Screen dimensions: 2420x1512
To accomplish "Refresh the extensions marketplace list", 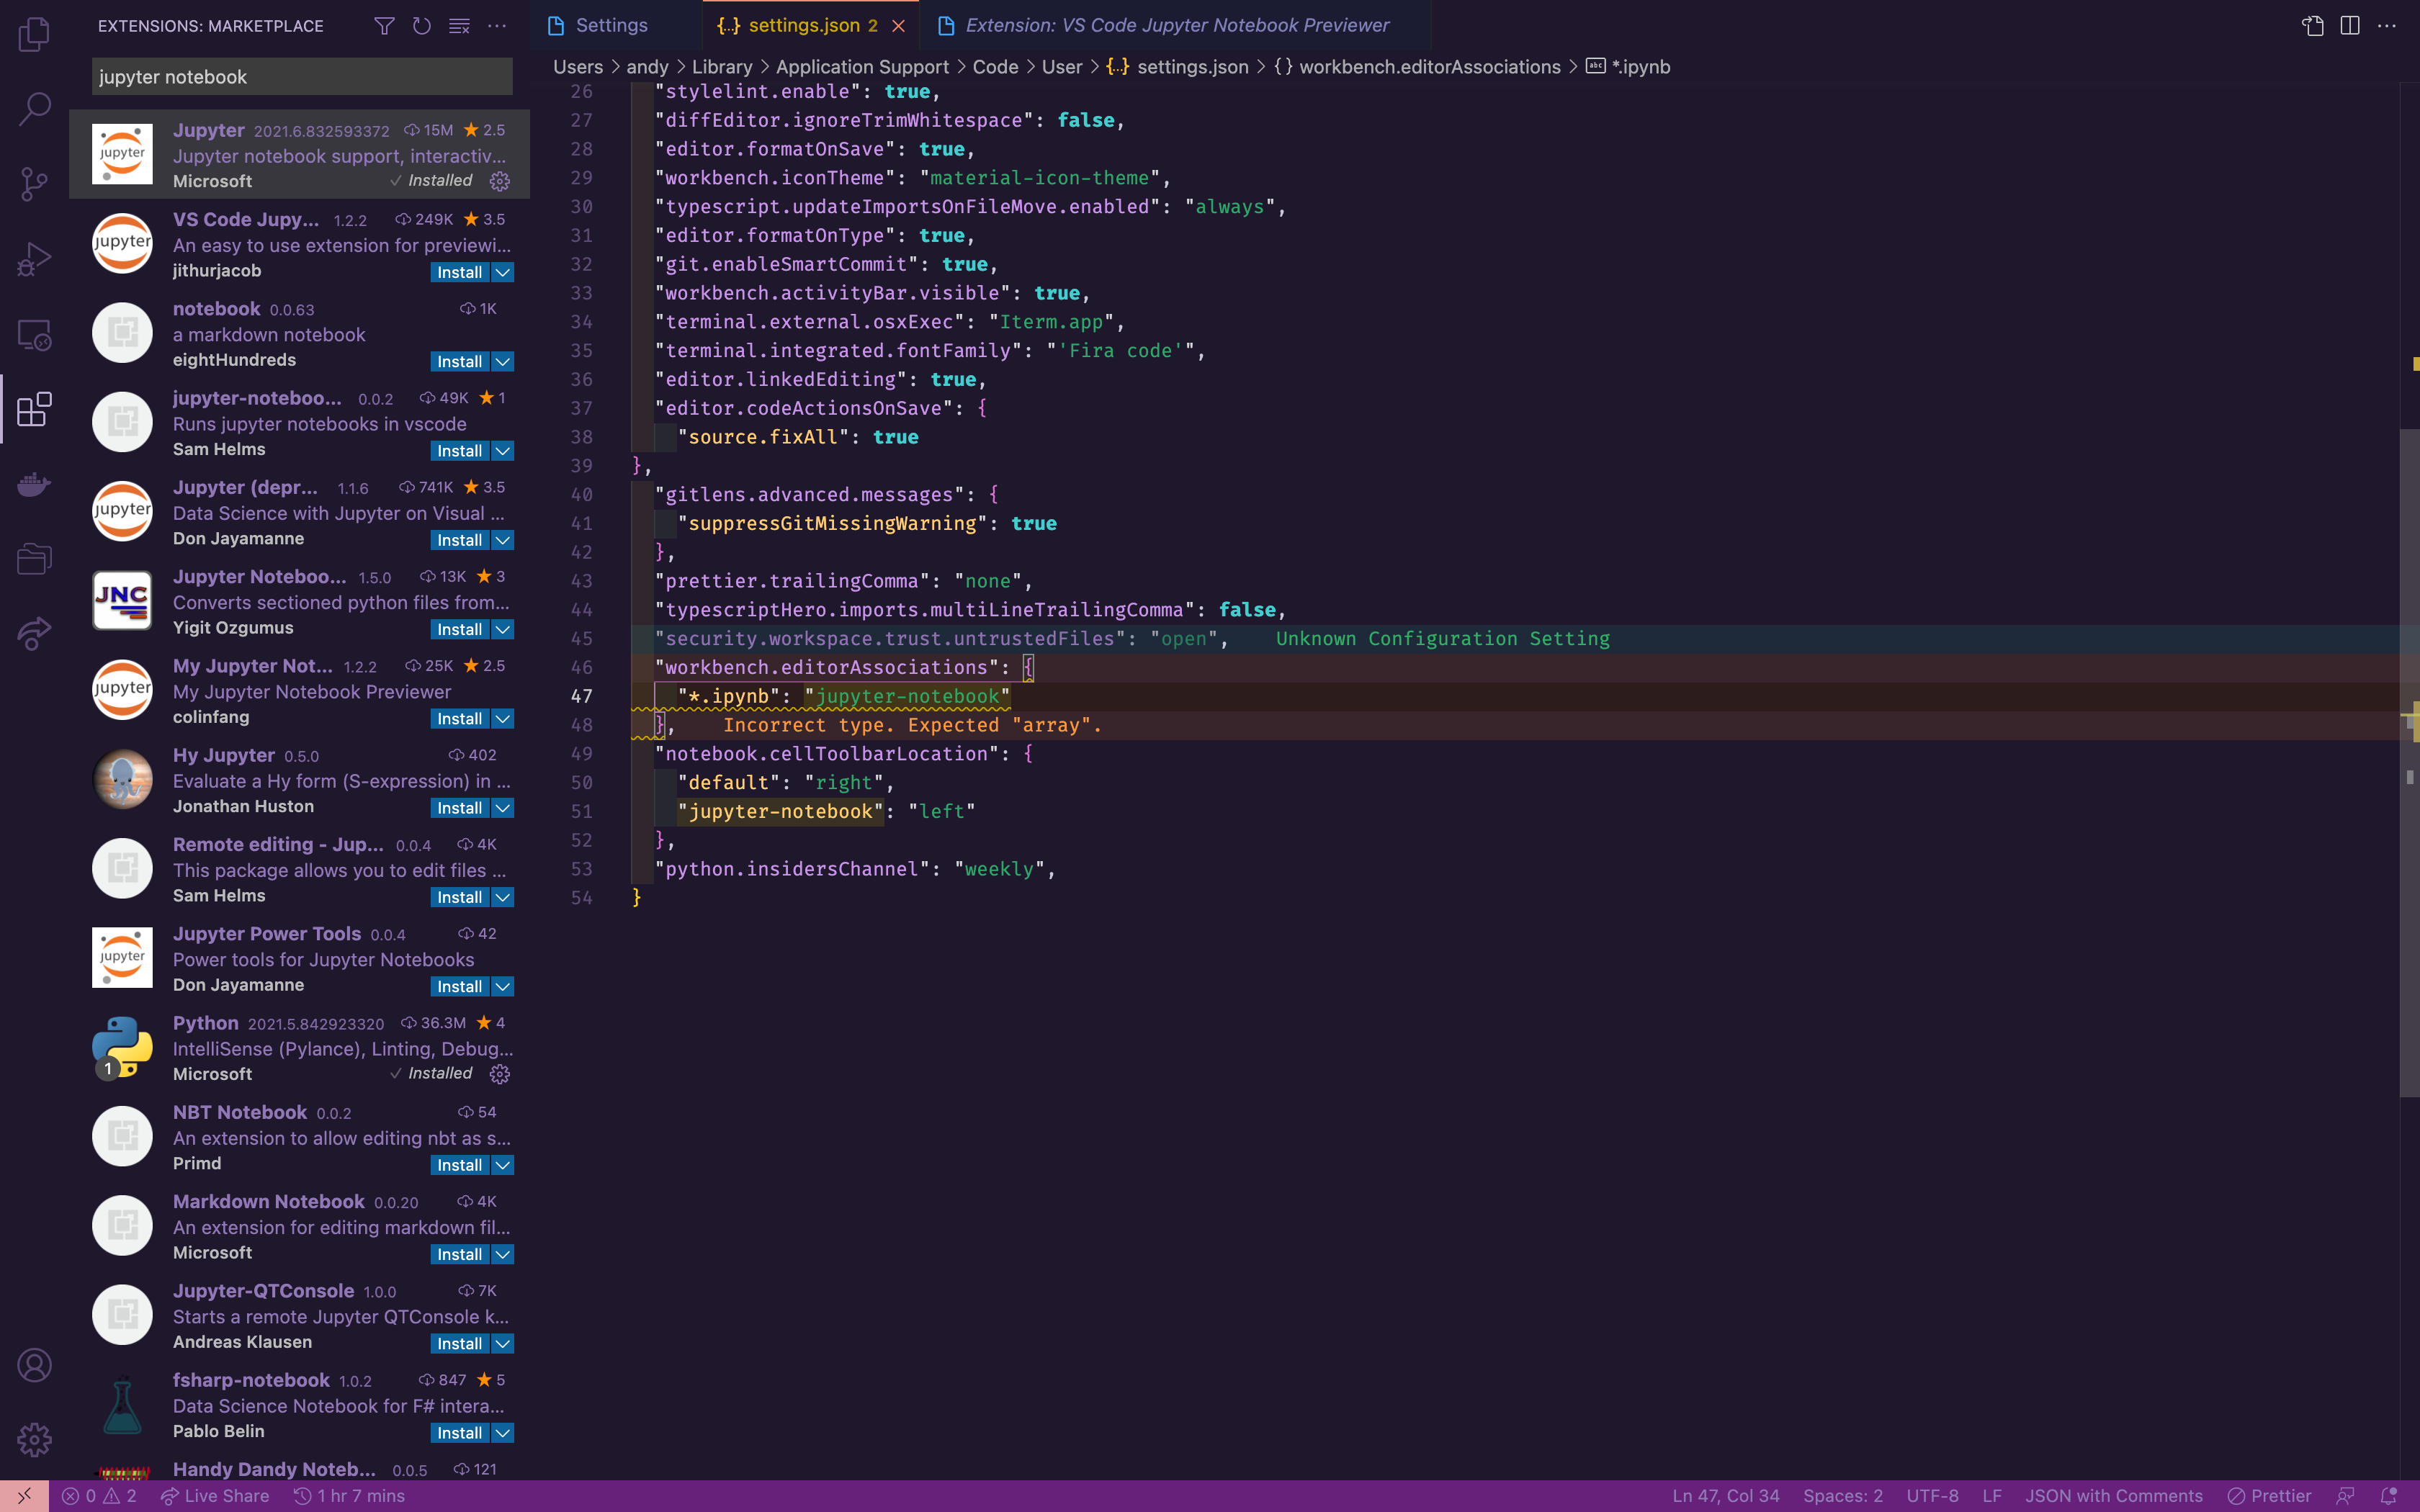I will [x=421, y=26].
